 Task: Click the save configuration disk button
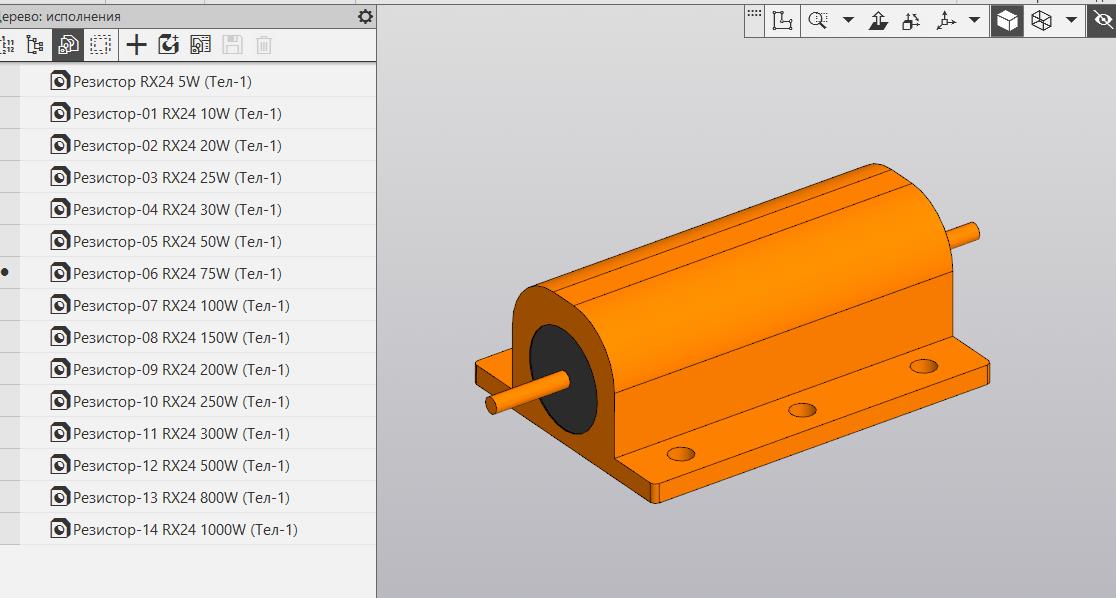[231, 45]
